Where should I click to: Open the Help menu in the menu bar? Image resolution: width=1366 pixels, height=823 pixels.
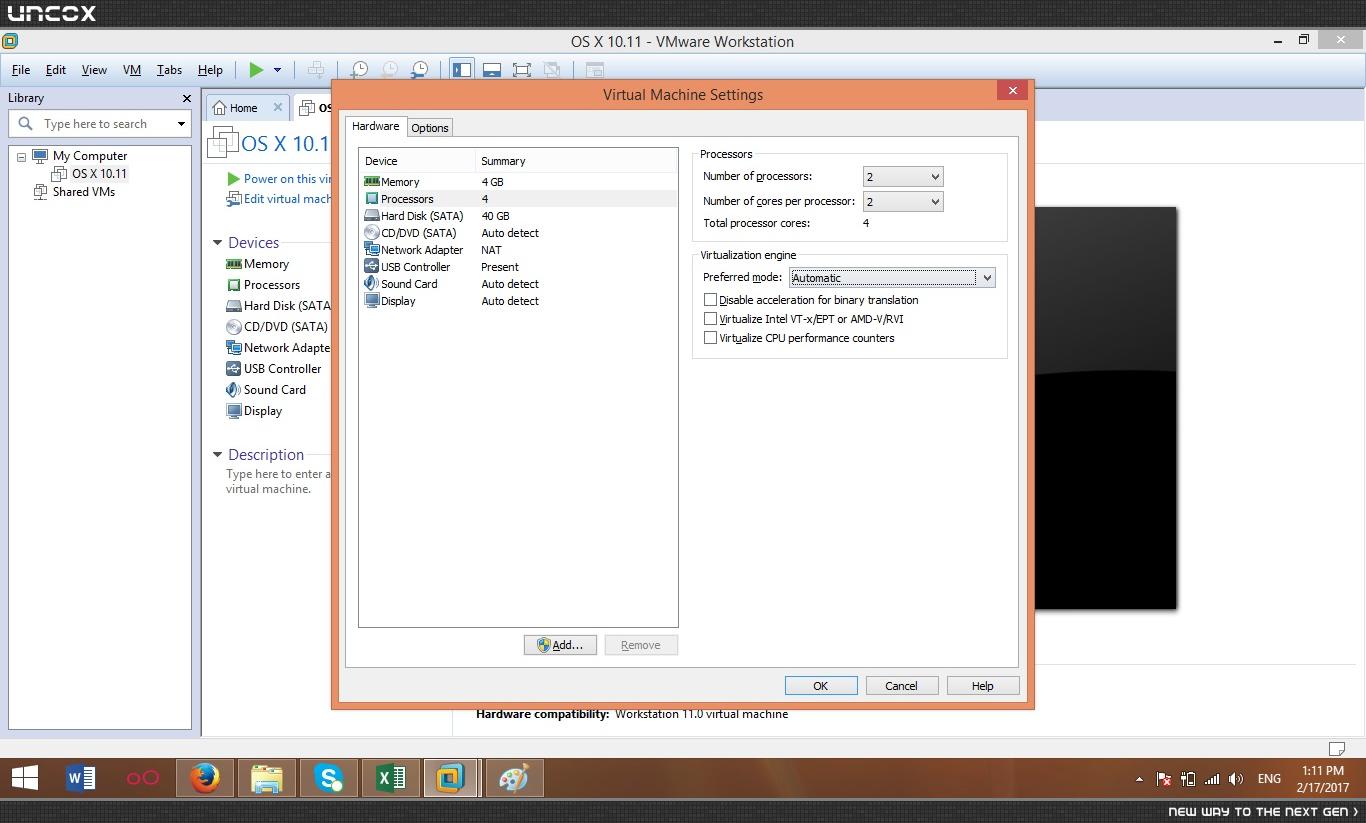(210, 70)
